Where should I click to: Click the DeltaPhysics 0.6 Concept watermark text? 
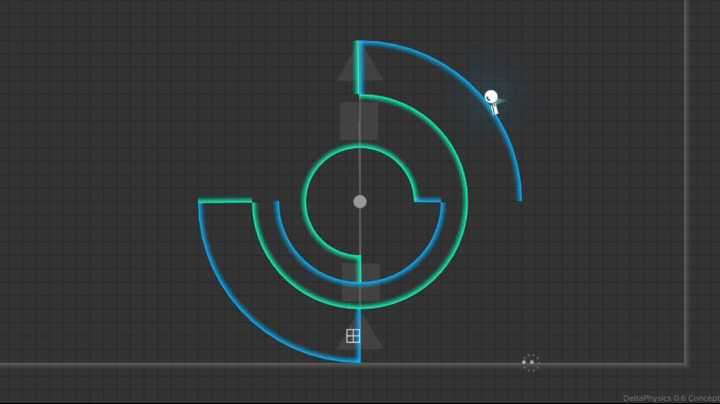671,398
